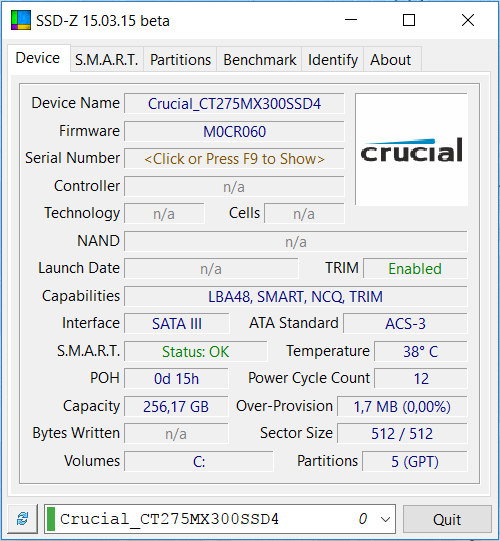Viewport: 500px width, 541px height.
Task: Minimize the SSD-Z window
Action: [x=351, y=20]
